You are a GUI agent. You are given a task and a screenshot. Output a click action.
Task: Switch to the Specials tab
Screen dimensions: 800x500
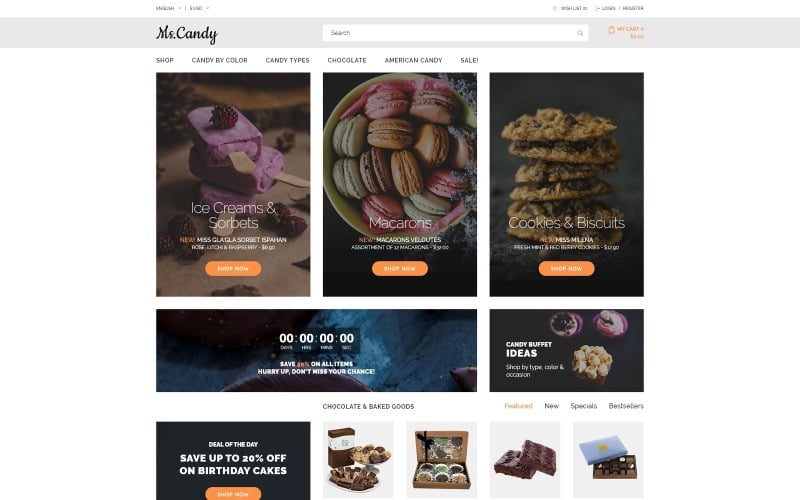click(584, 406)
